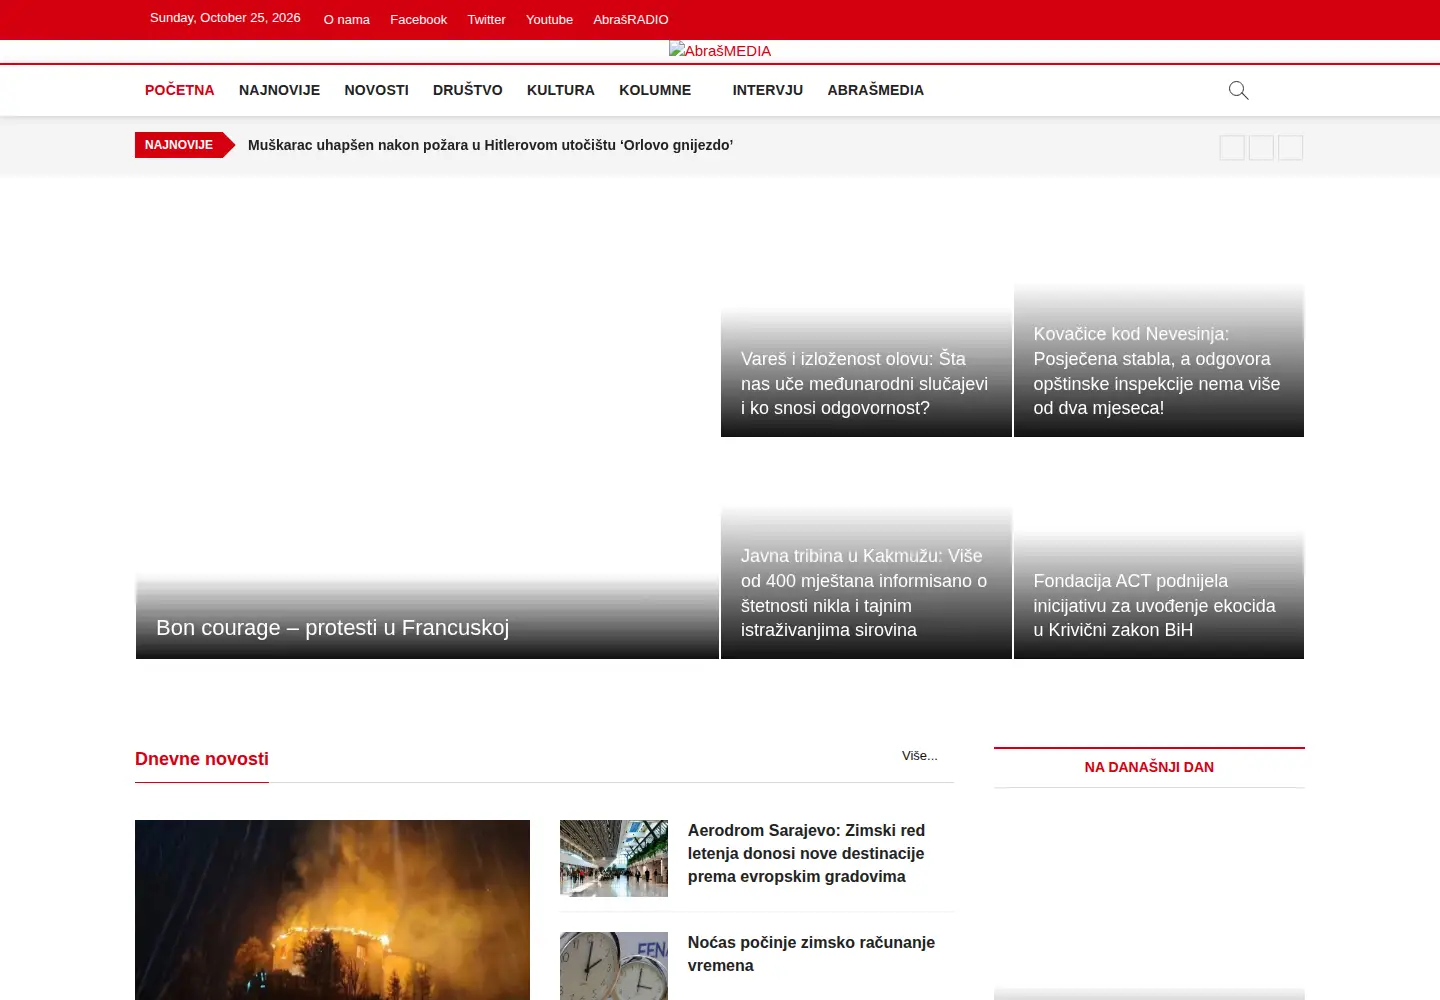Click the 'Dnevne novosti' section heading

pyautogui.click(x=202, y=759)
